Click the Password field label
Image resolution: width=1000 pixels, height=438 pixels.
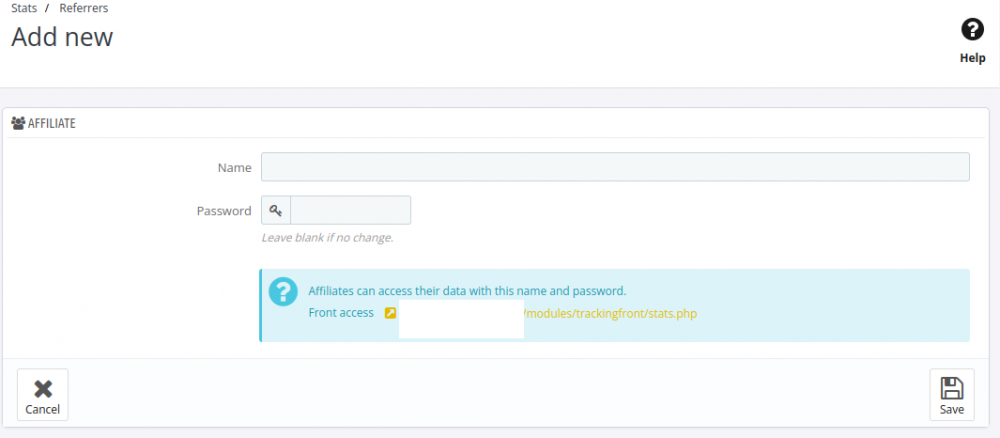tap(224, 211)
